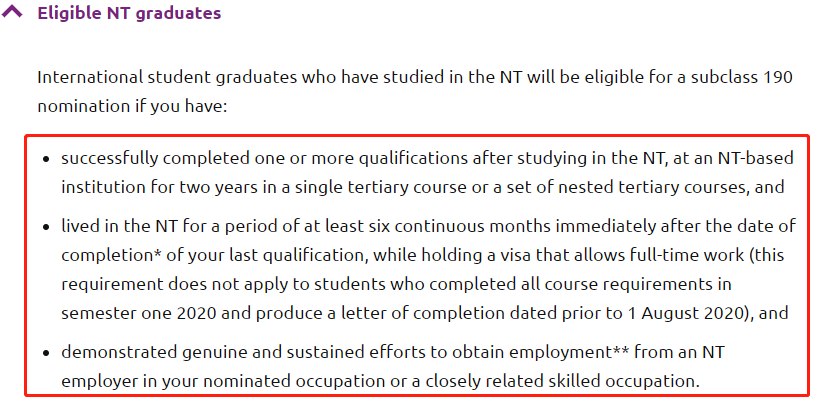Click the asterisk after "completion"
829x420 pixels.
click(157, 252)
